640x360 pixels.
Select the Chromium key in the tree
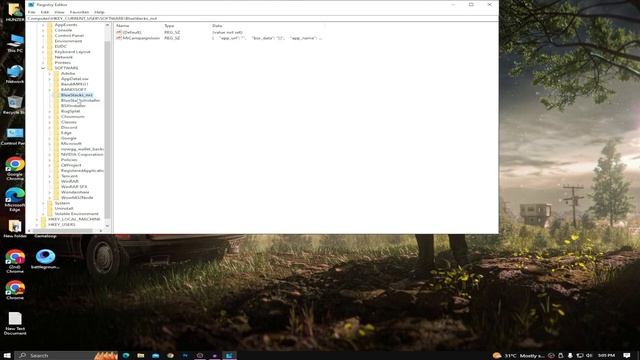73,116
